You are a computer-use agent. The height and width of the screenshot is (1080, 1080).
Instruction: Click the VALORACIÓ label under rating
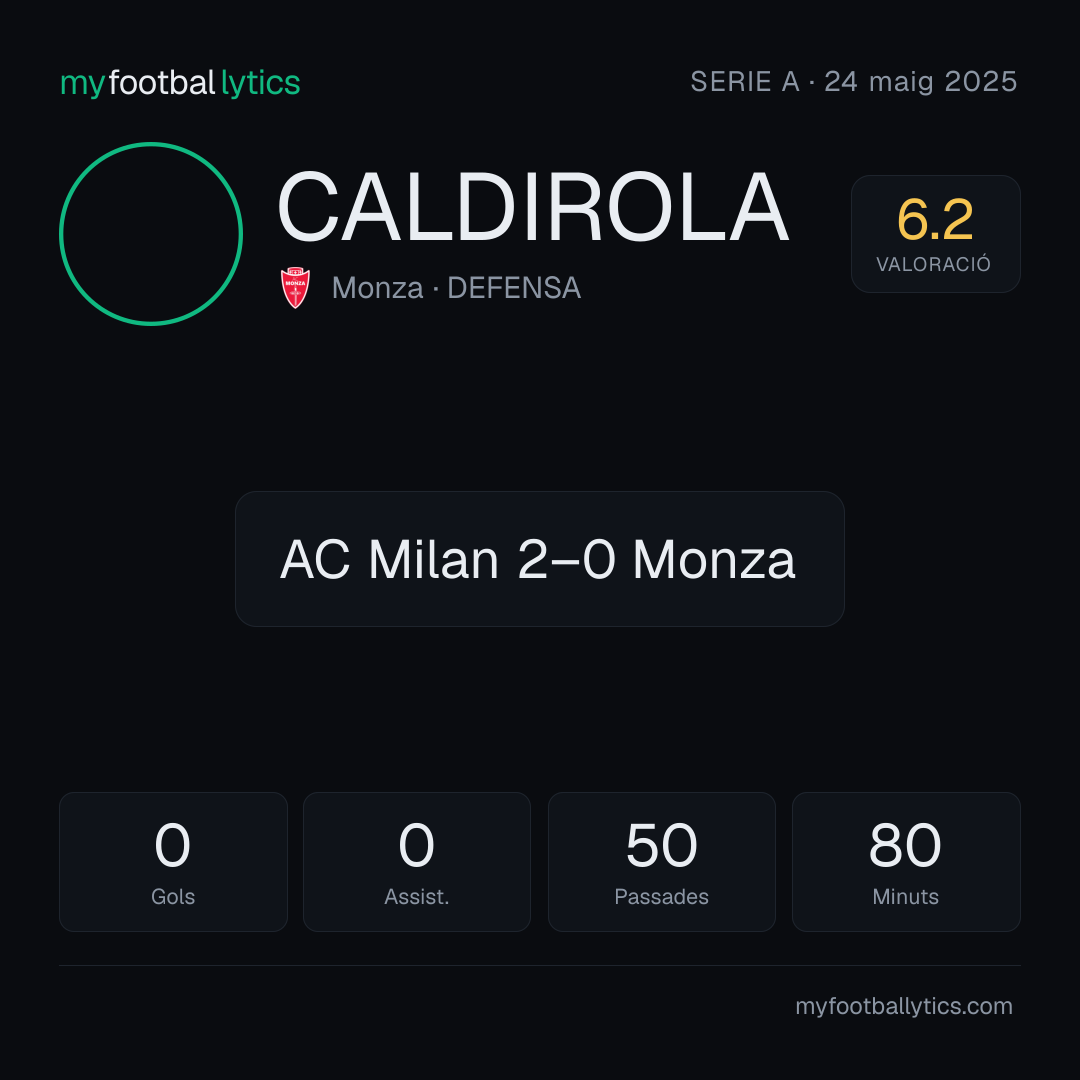click(933, 264)
